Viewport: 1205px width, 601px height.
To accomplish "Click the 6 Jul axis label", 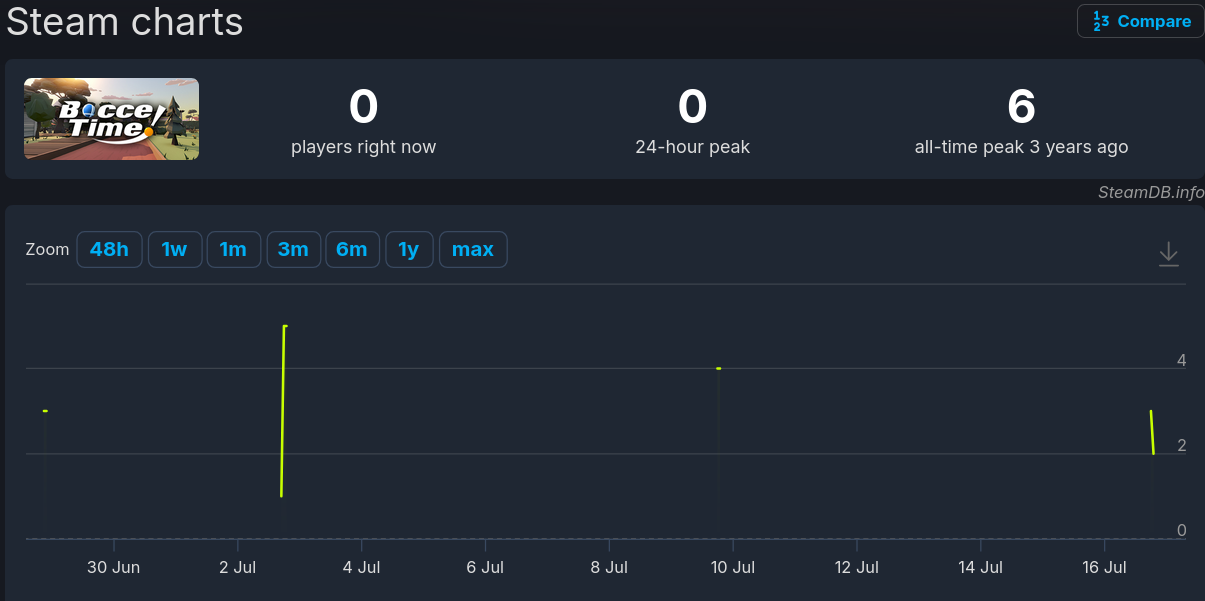I will point(485,567).
